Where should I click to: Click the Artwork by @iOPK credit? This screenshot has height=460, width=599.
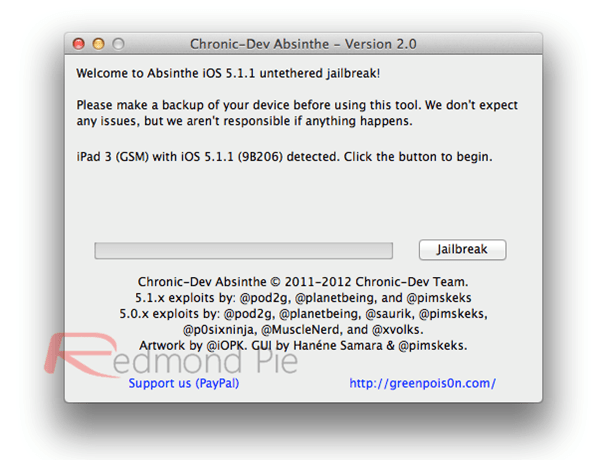tap(193, 345)
